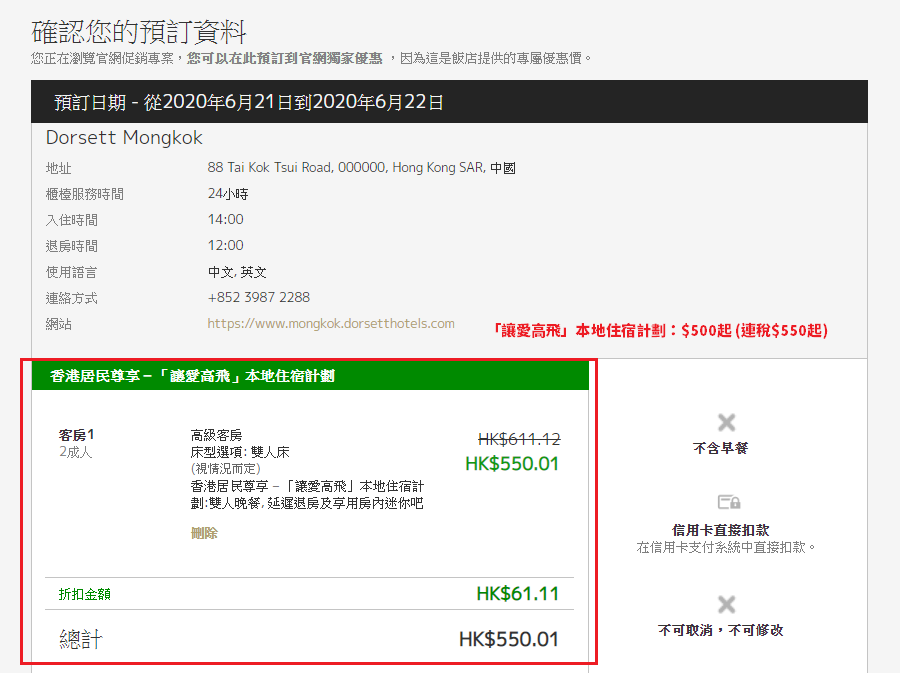The image size is (900, 673).
Task: Click the 不可取消，不可修改 label
Action: click(x=720, y=630)
